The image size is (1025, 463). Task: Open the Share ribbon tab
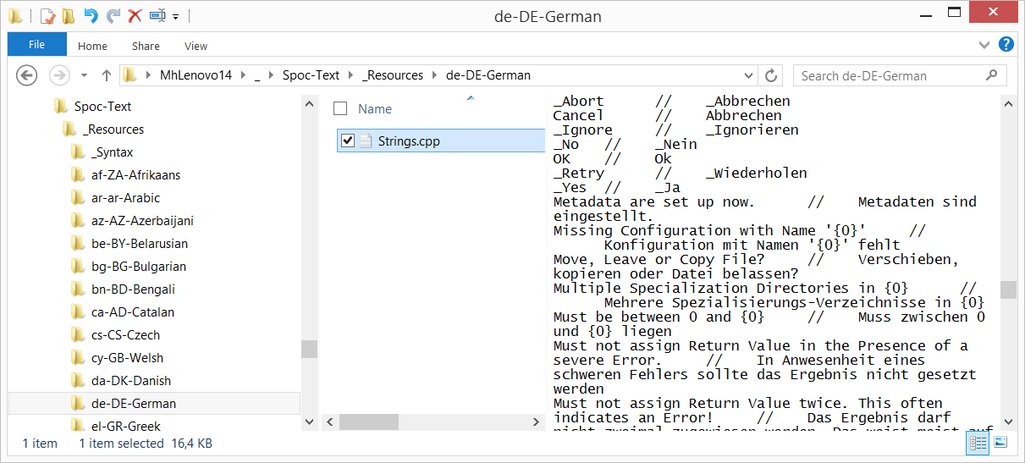[145, 46]
